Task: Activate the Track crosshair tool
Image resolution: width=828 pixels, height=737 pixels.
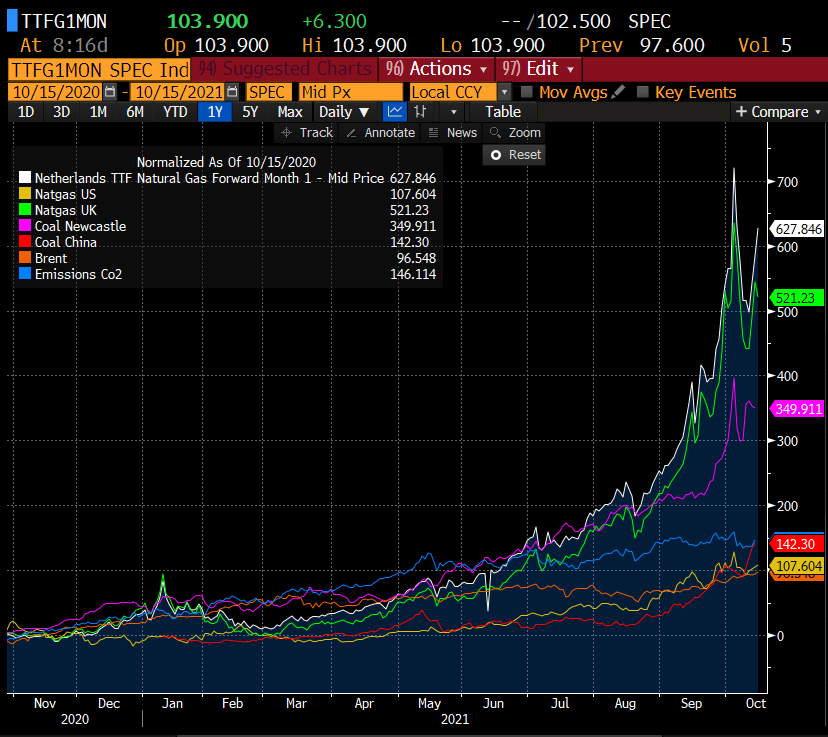Action: [x=307, y=133]
